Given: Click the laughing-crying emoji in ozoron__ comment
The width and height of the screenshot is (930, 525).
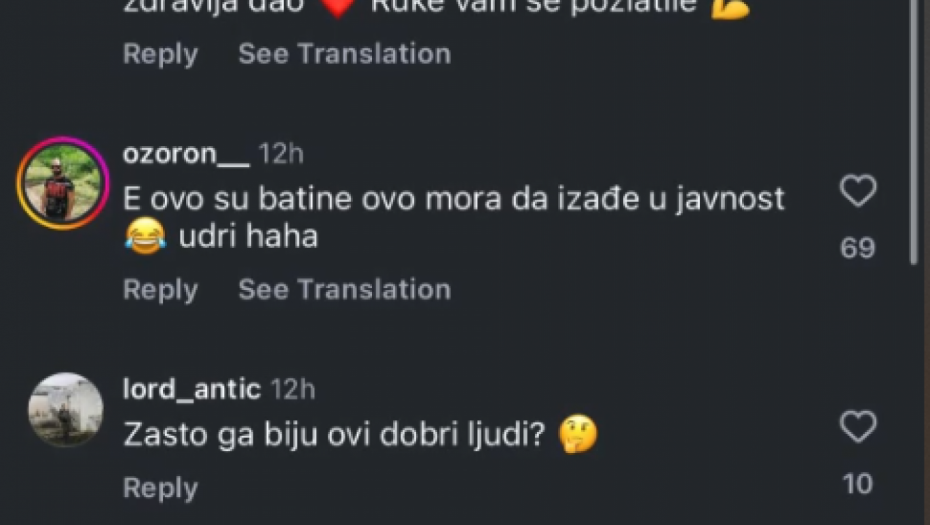Looking at the screenshot, I should coord(145,236).
